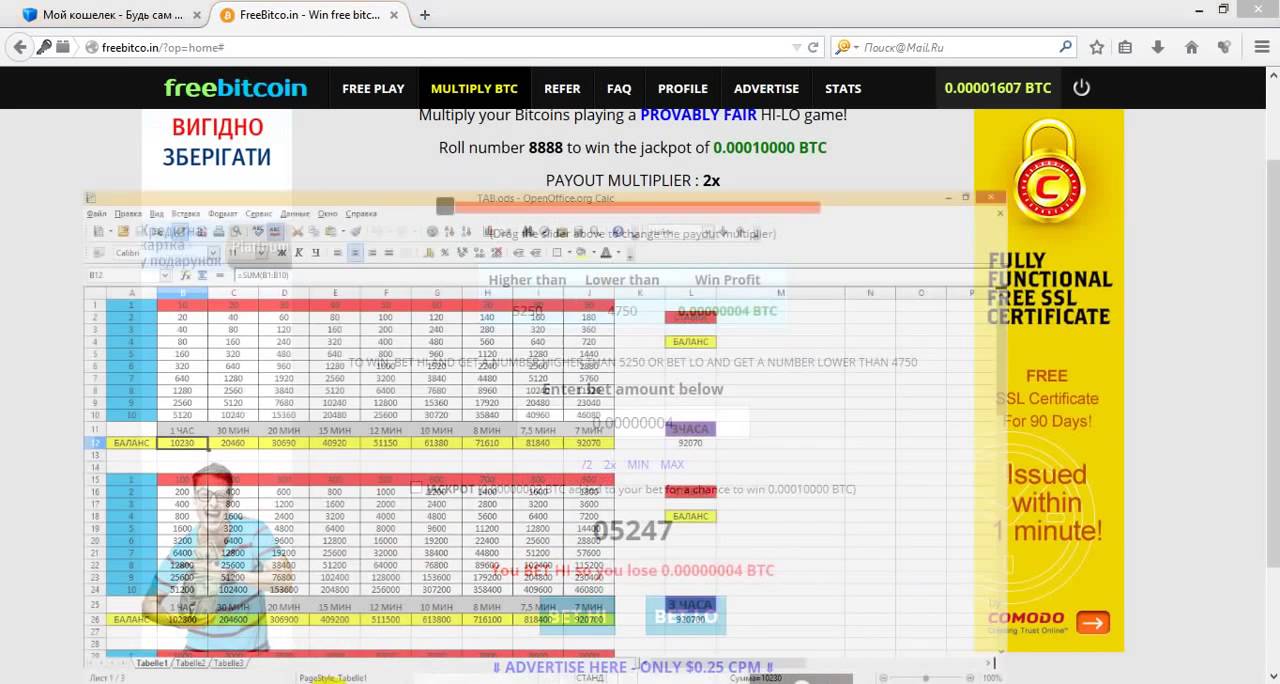Click the Sum icon in Calc formula bar
This screenshot has height=684, width=1280.
click(x=201, y=274)
